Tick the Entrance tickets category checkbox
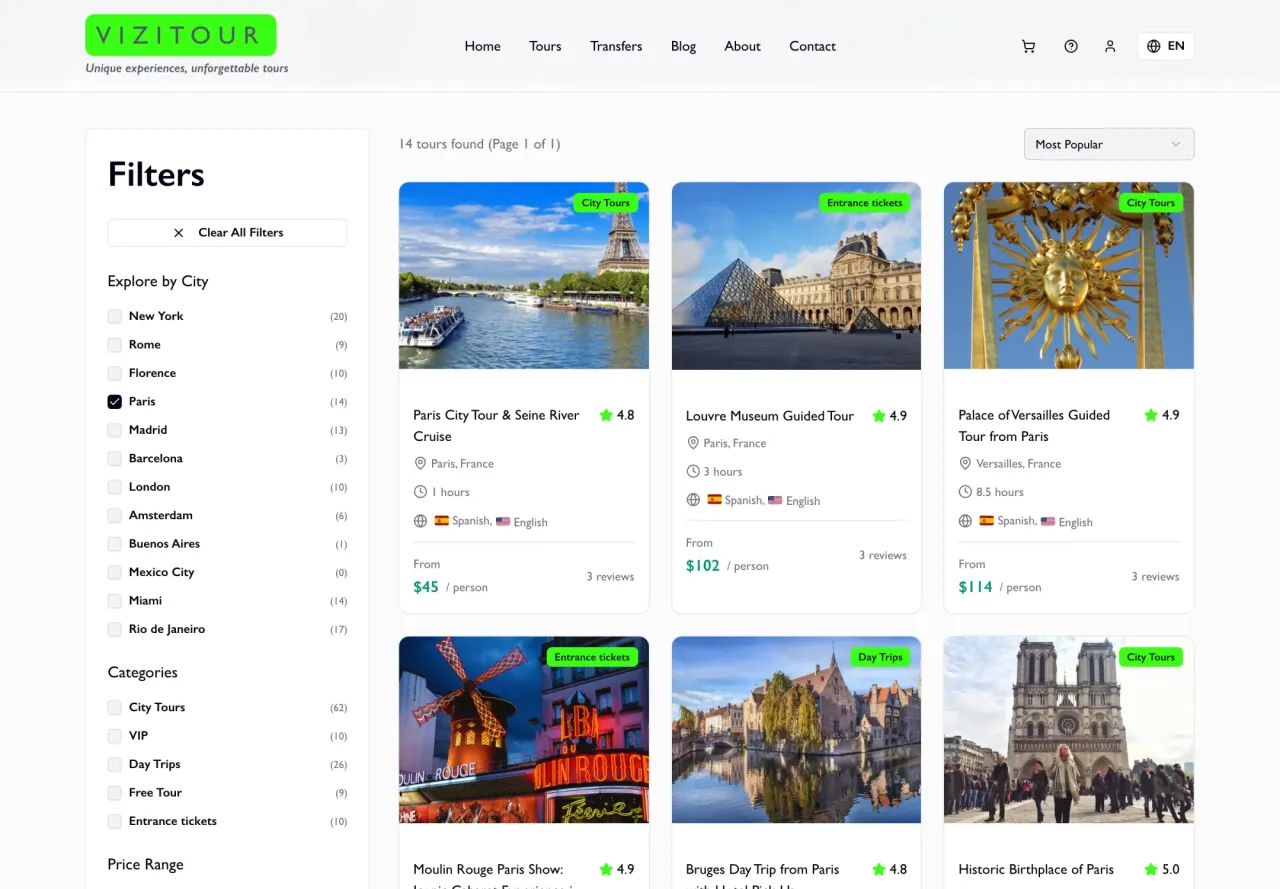 click(115, 822)
